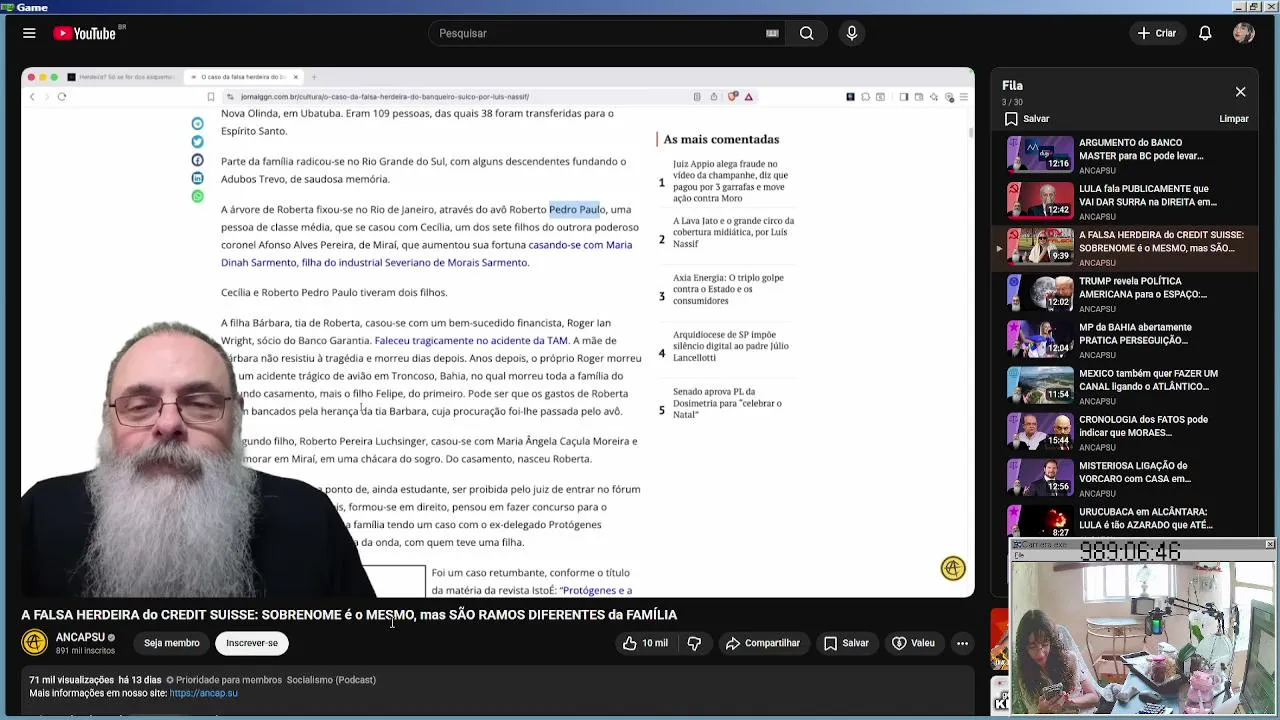This screenshot has width=1280, height=720.
Task: Click the yellow anarcho-capitalist logo badge
Action: (x=953, y=568)
